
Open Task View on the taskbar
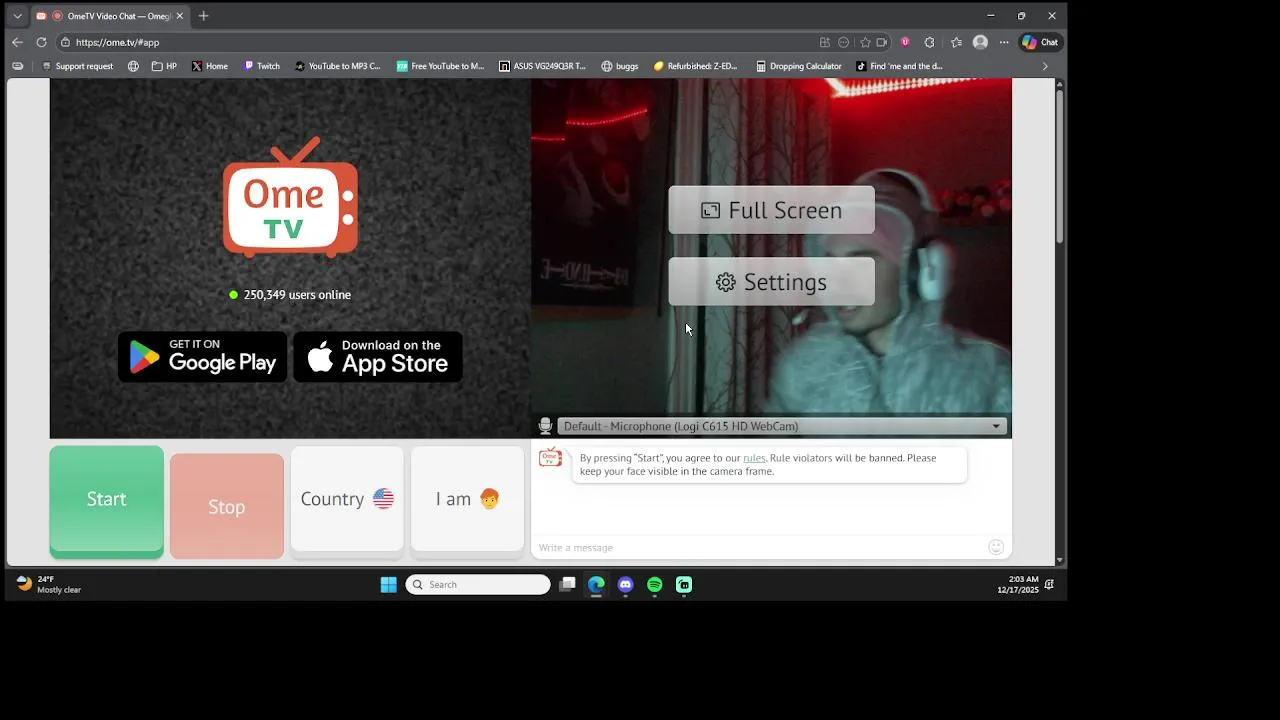[567, 585]
